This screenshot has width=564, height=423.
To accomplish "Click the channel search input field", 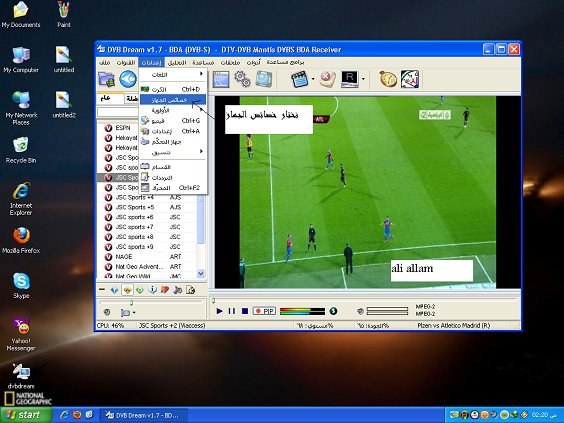I will pos(118,112).
